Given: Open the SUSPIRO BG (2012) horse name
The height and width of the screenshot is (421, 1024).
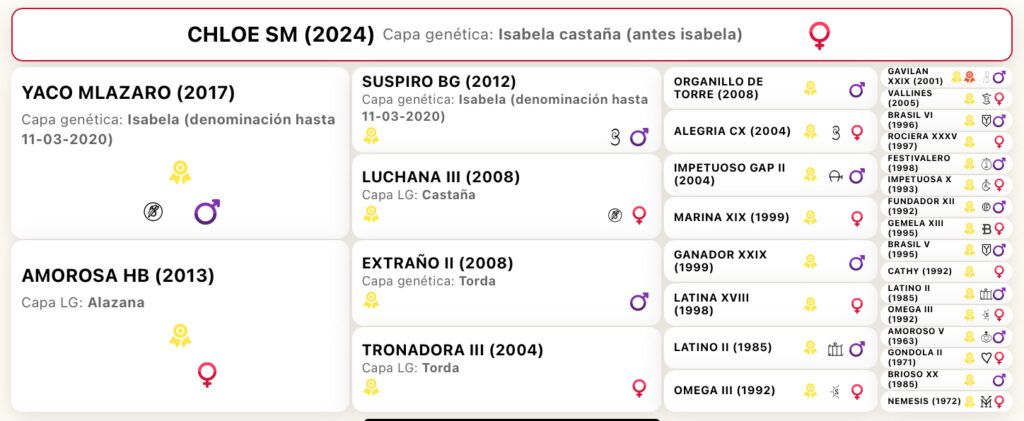Looking at the screenshot, I should (439, 82).
